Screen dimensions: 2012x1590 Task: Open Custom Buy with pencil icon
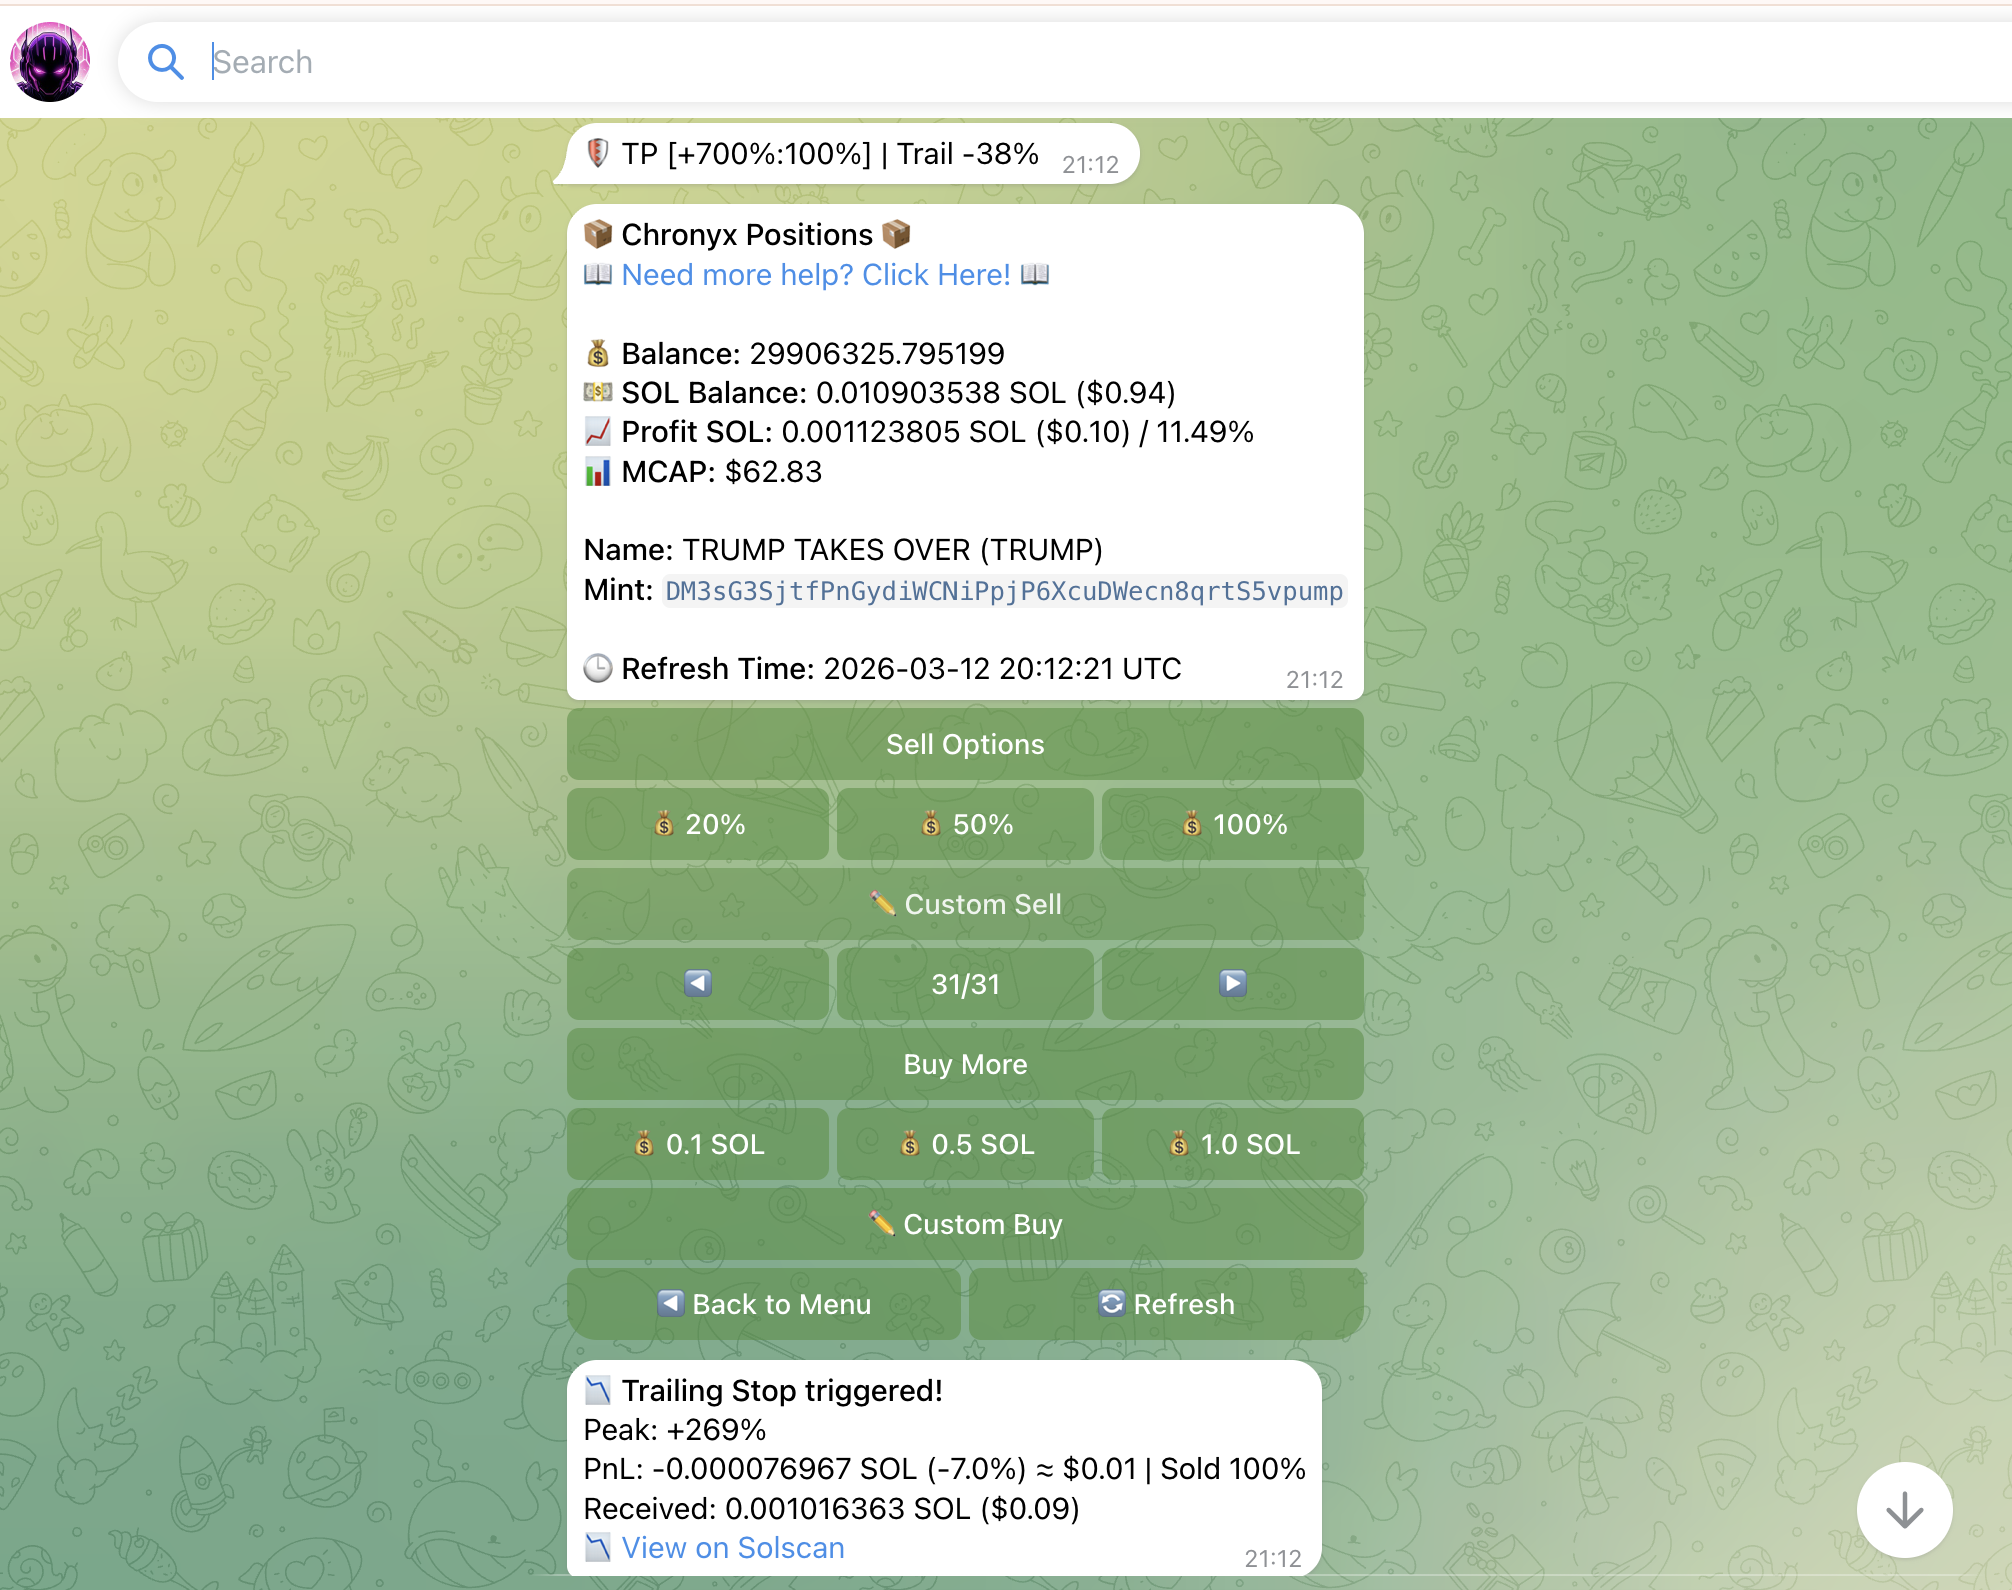[965, 1224]
